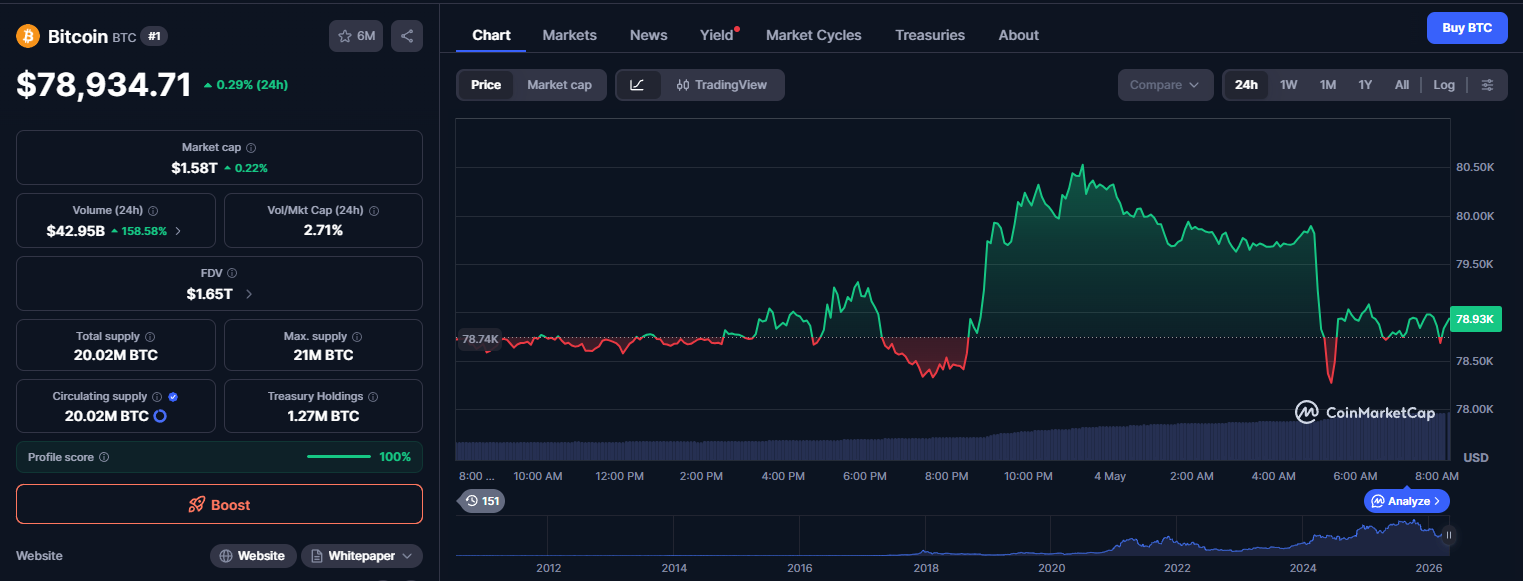Select the 24h time range

tap(1246, 85)
